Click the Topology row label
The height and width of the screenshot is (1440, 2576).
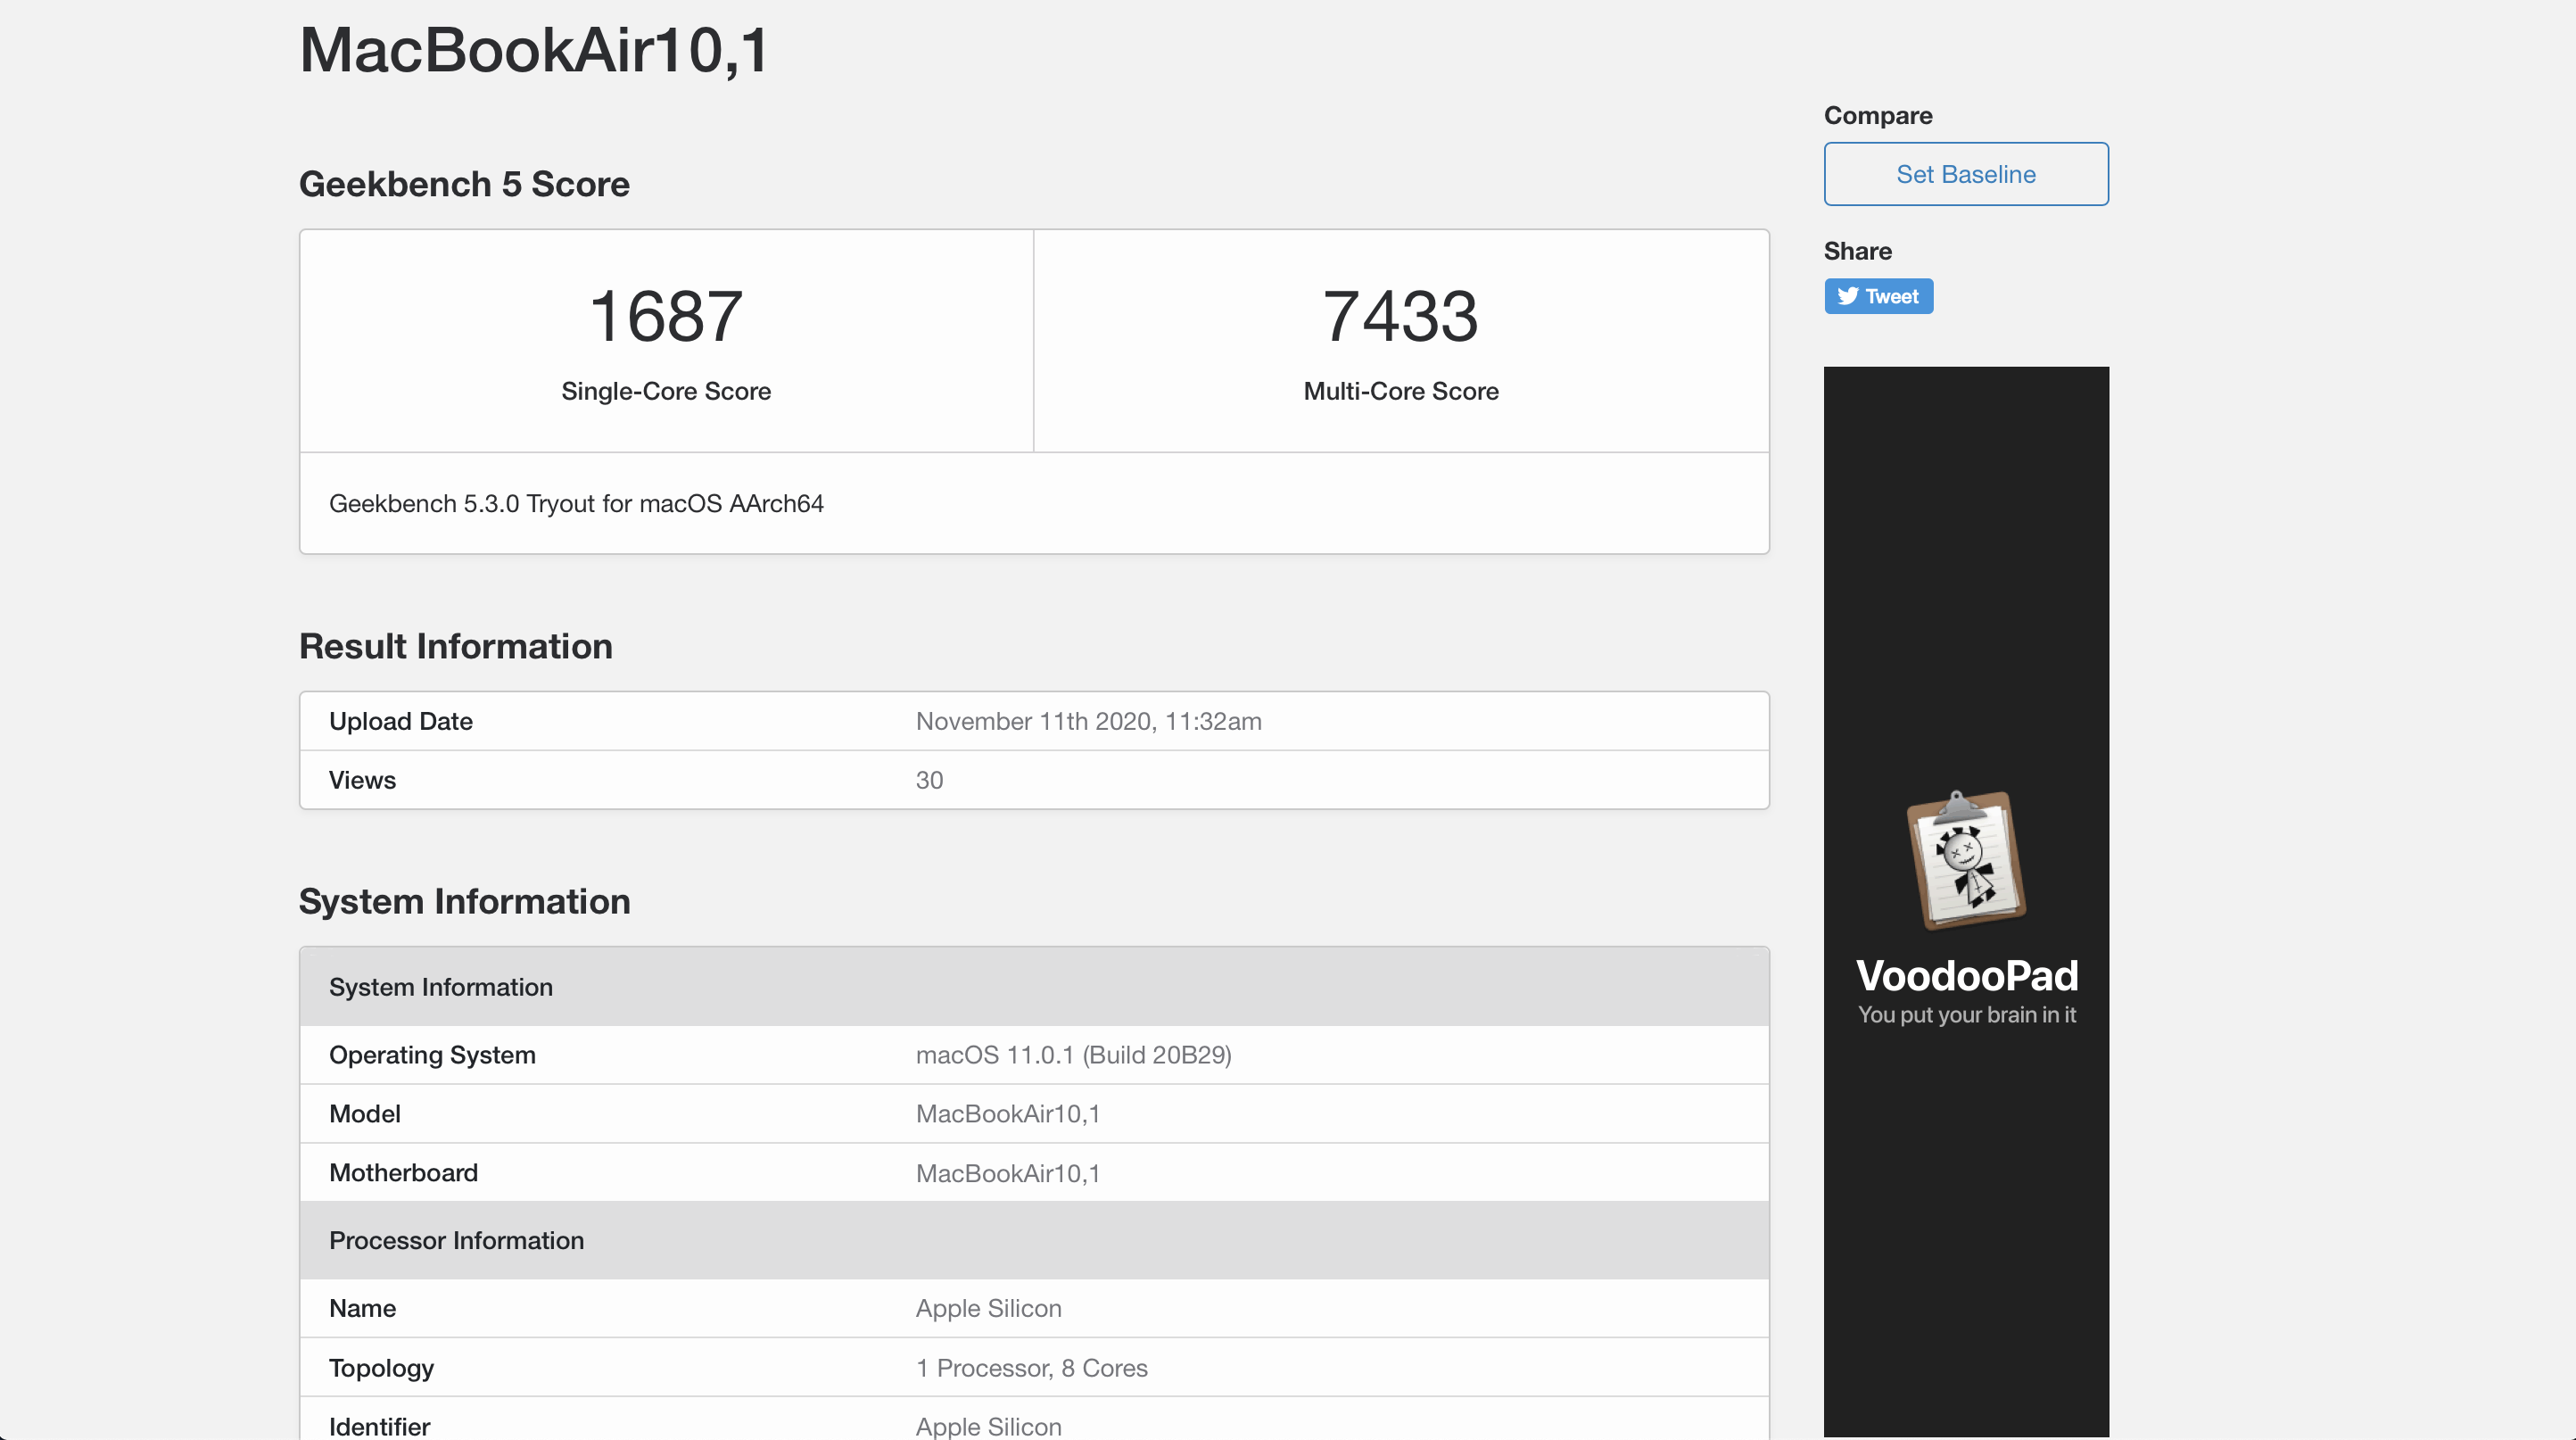click(x=381, y=1368)
